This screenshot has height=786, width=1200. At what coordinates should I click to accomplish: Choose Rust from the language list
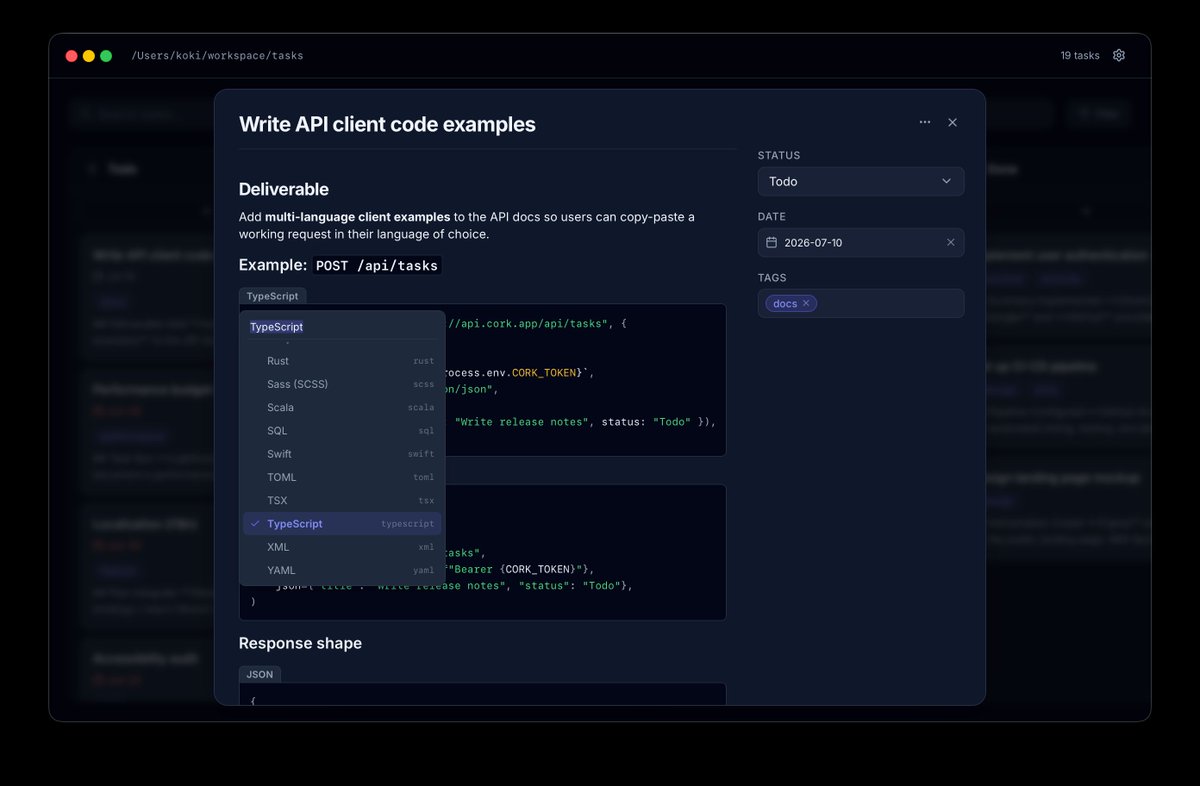click(342, 361)
